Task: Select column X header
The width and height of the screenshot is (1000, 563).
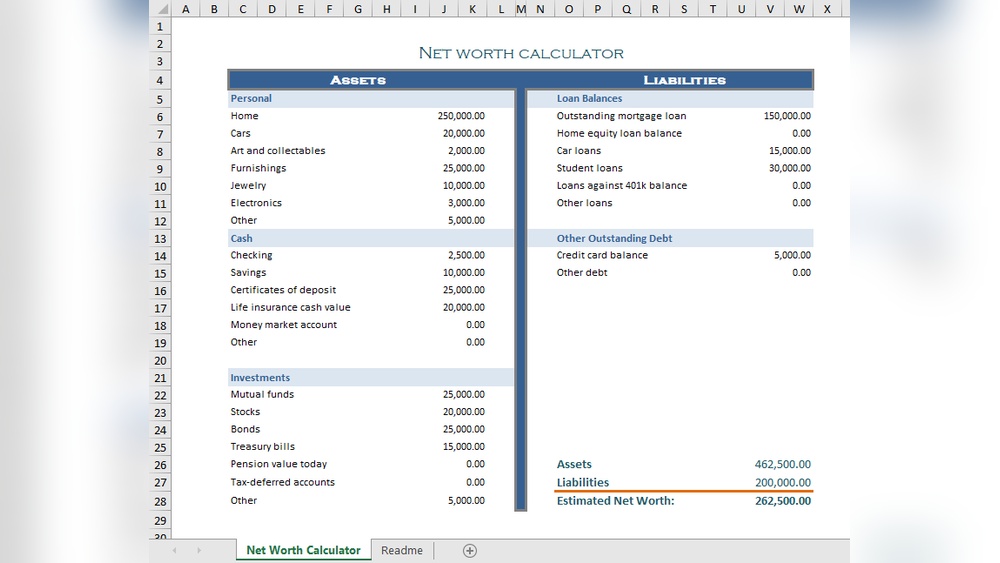Action: click(x=827, y=9)
